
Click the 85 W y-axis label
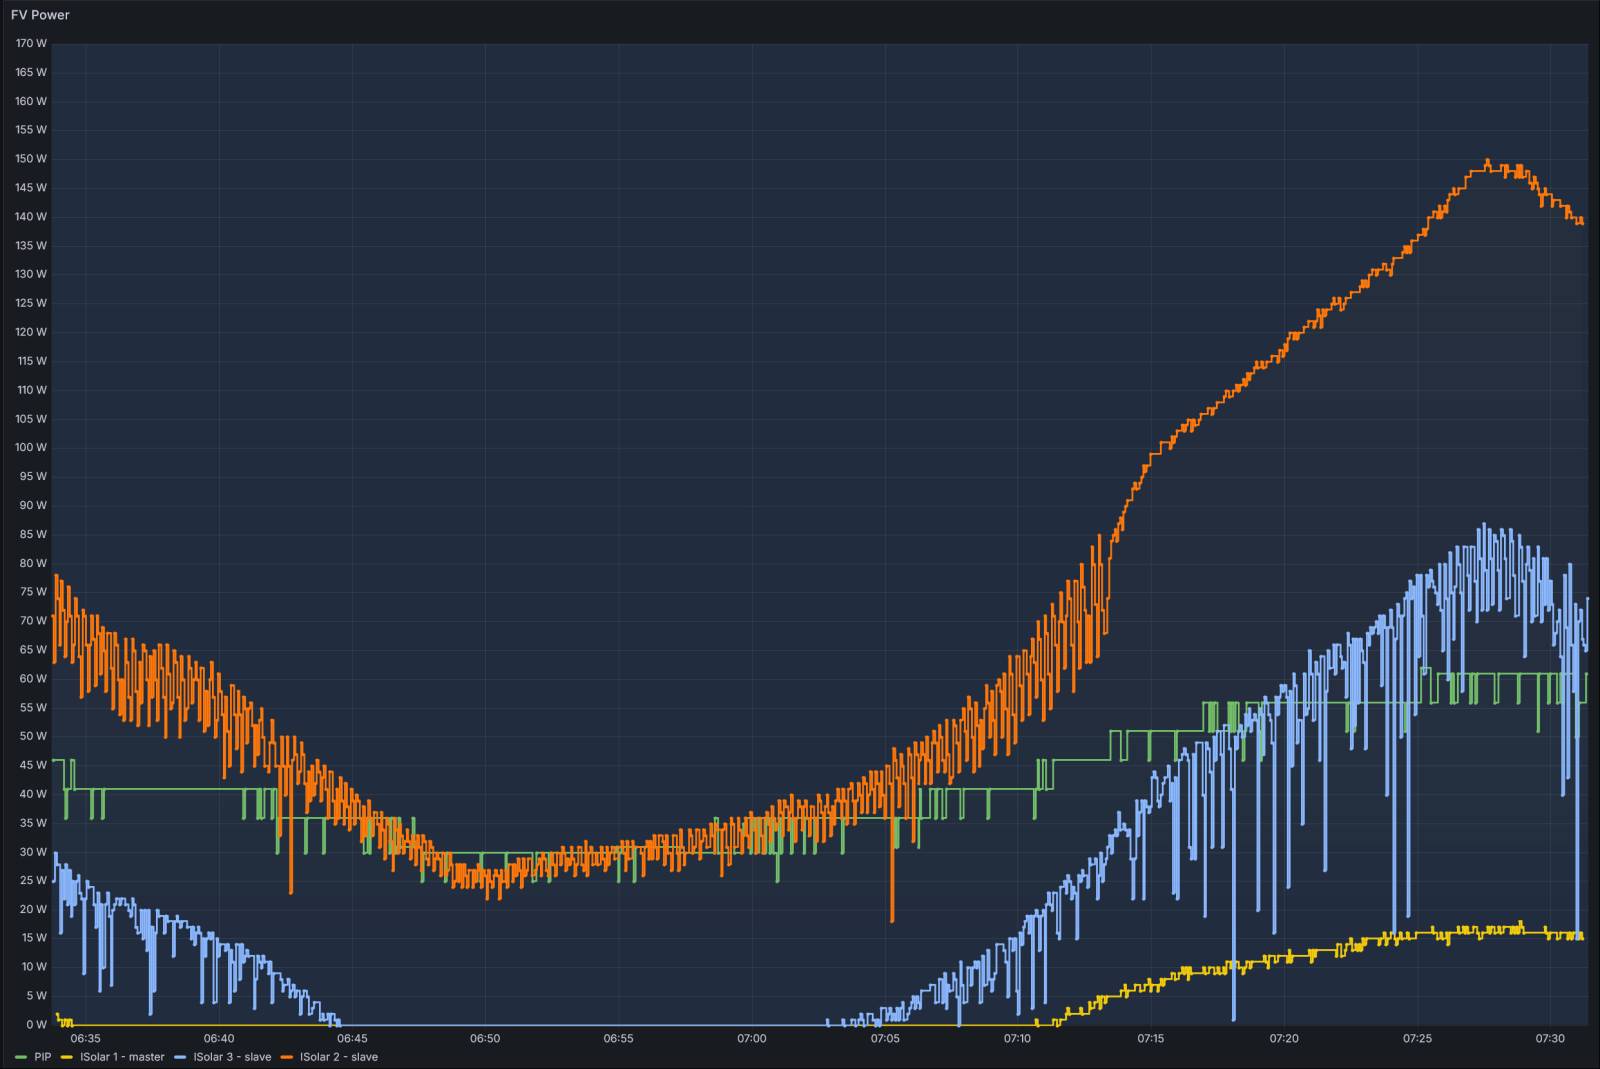tap(33, 534)
